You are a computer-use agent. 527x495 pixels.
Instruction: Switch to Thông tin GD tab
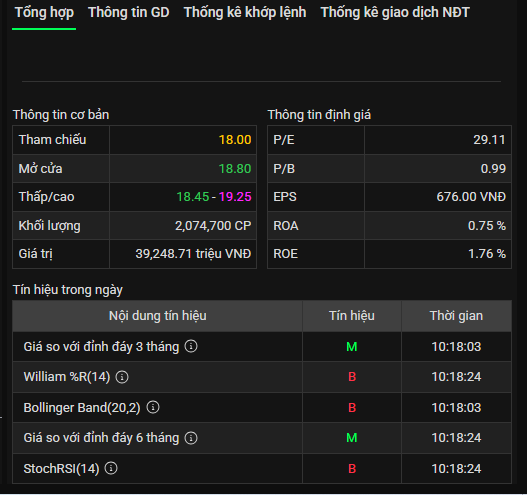(x=129, y=12)
